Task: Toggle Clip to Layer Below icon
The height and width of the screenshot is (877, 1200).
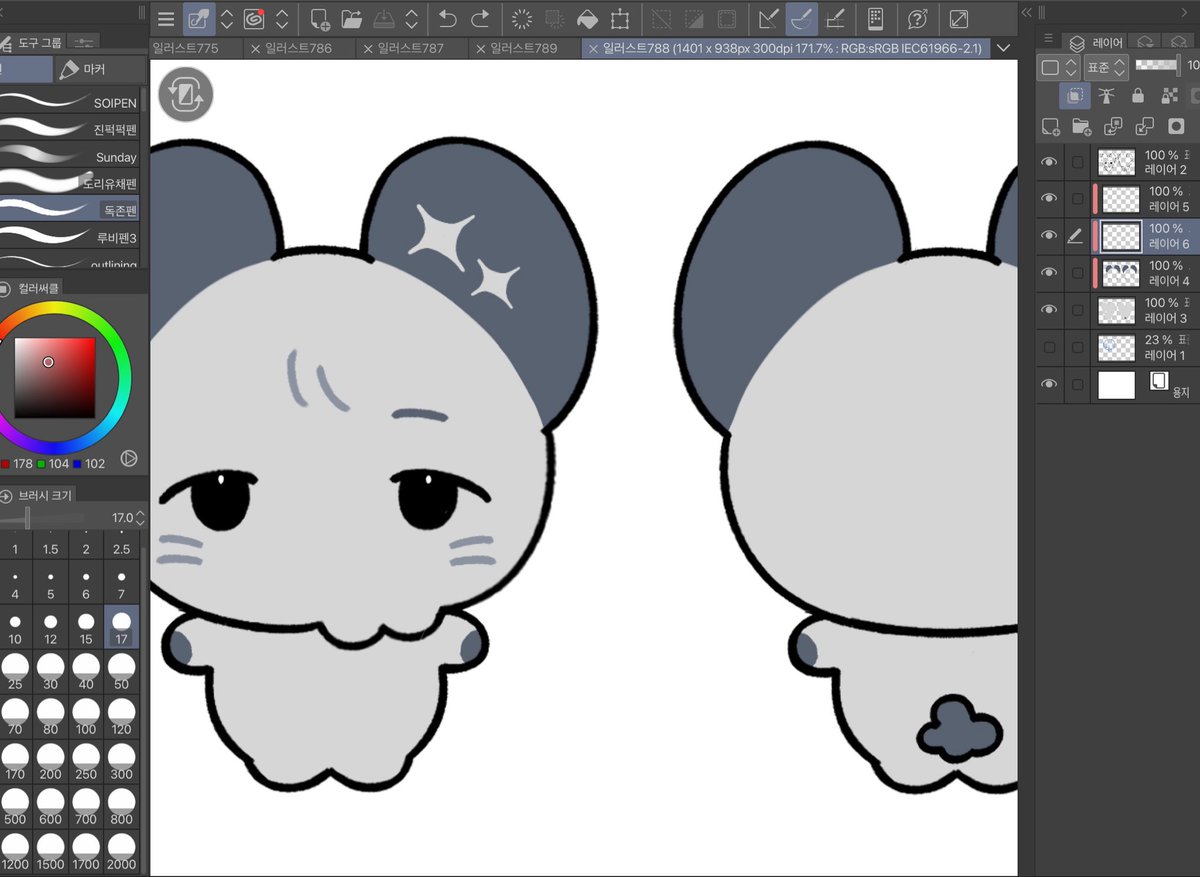Action: [x=1076, y=96]
